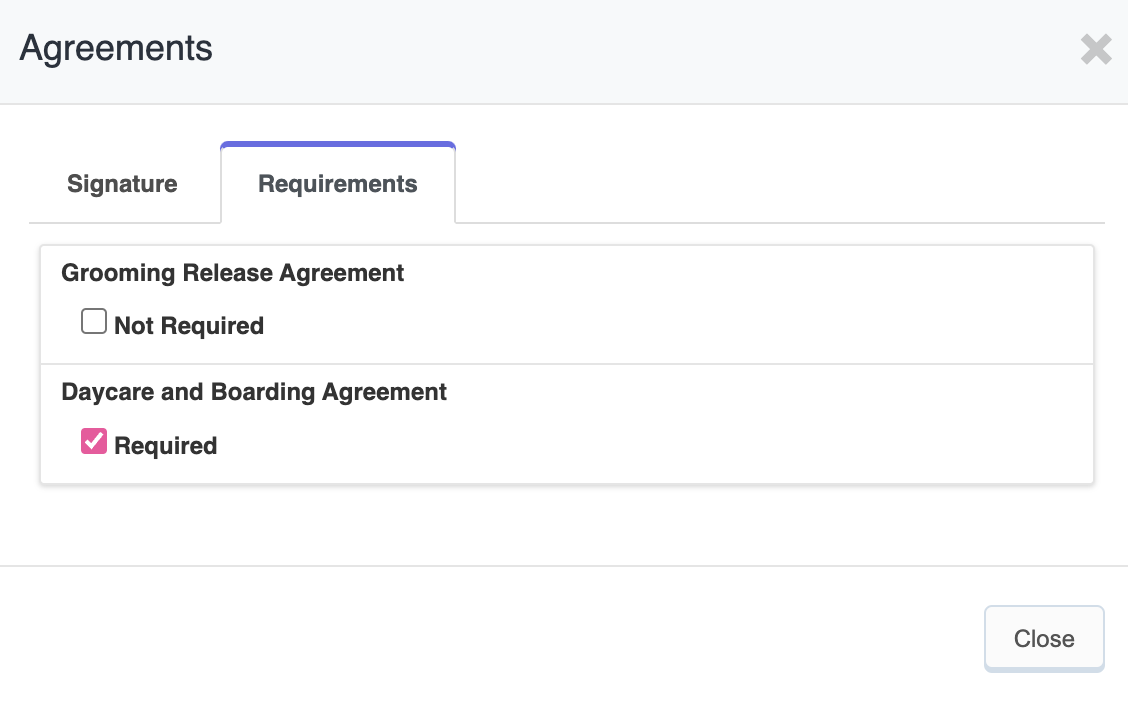The height and width of the screenshot is (702, 1128).
Task: Click the 'Not Required' label text
Action: point(189,326)
